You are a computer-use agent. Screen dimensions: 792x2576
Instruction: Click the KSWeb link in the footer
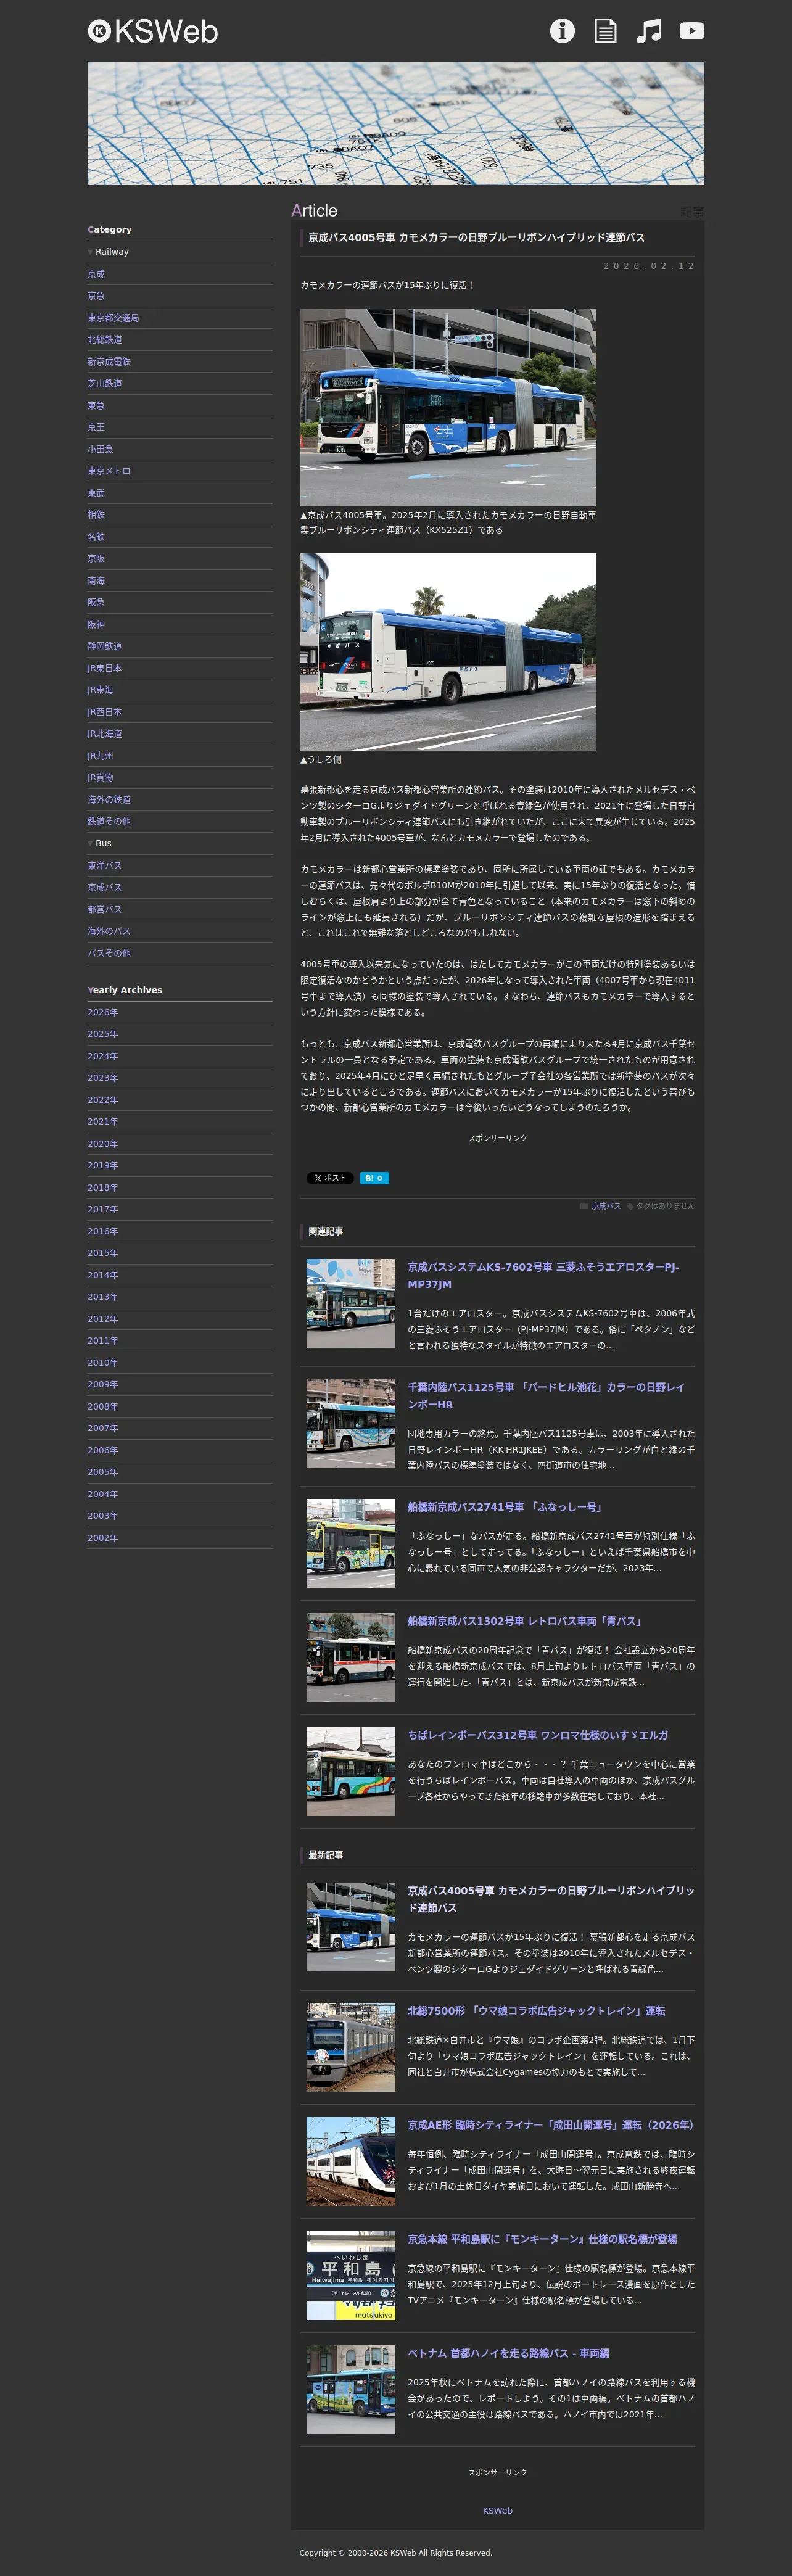[497, 2510]
